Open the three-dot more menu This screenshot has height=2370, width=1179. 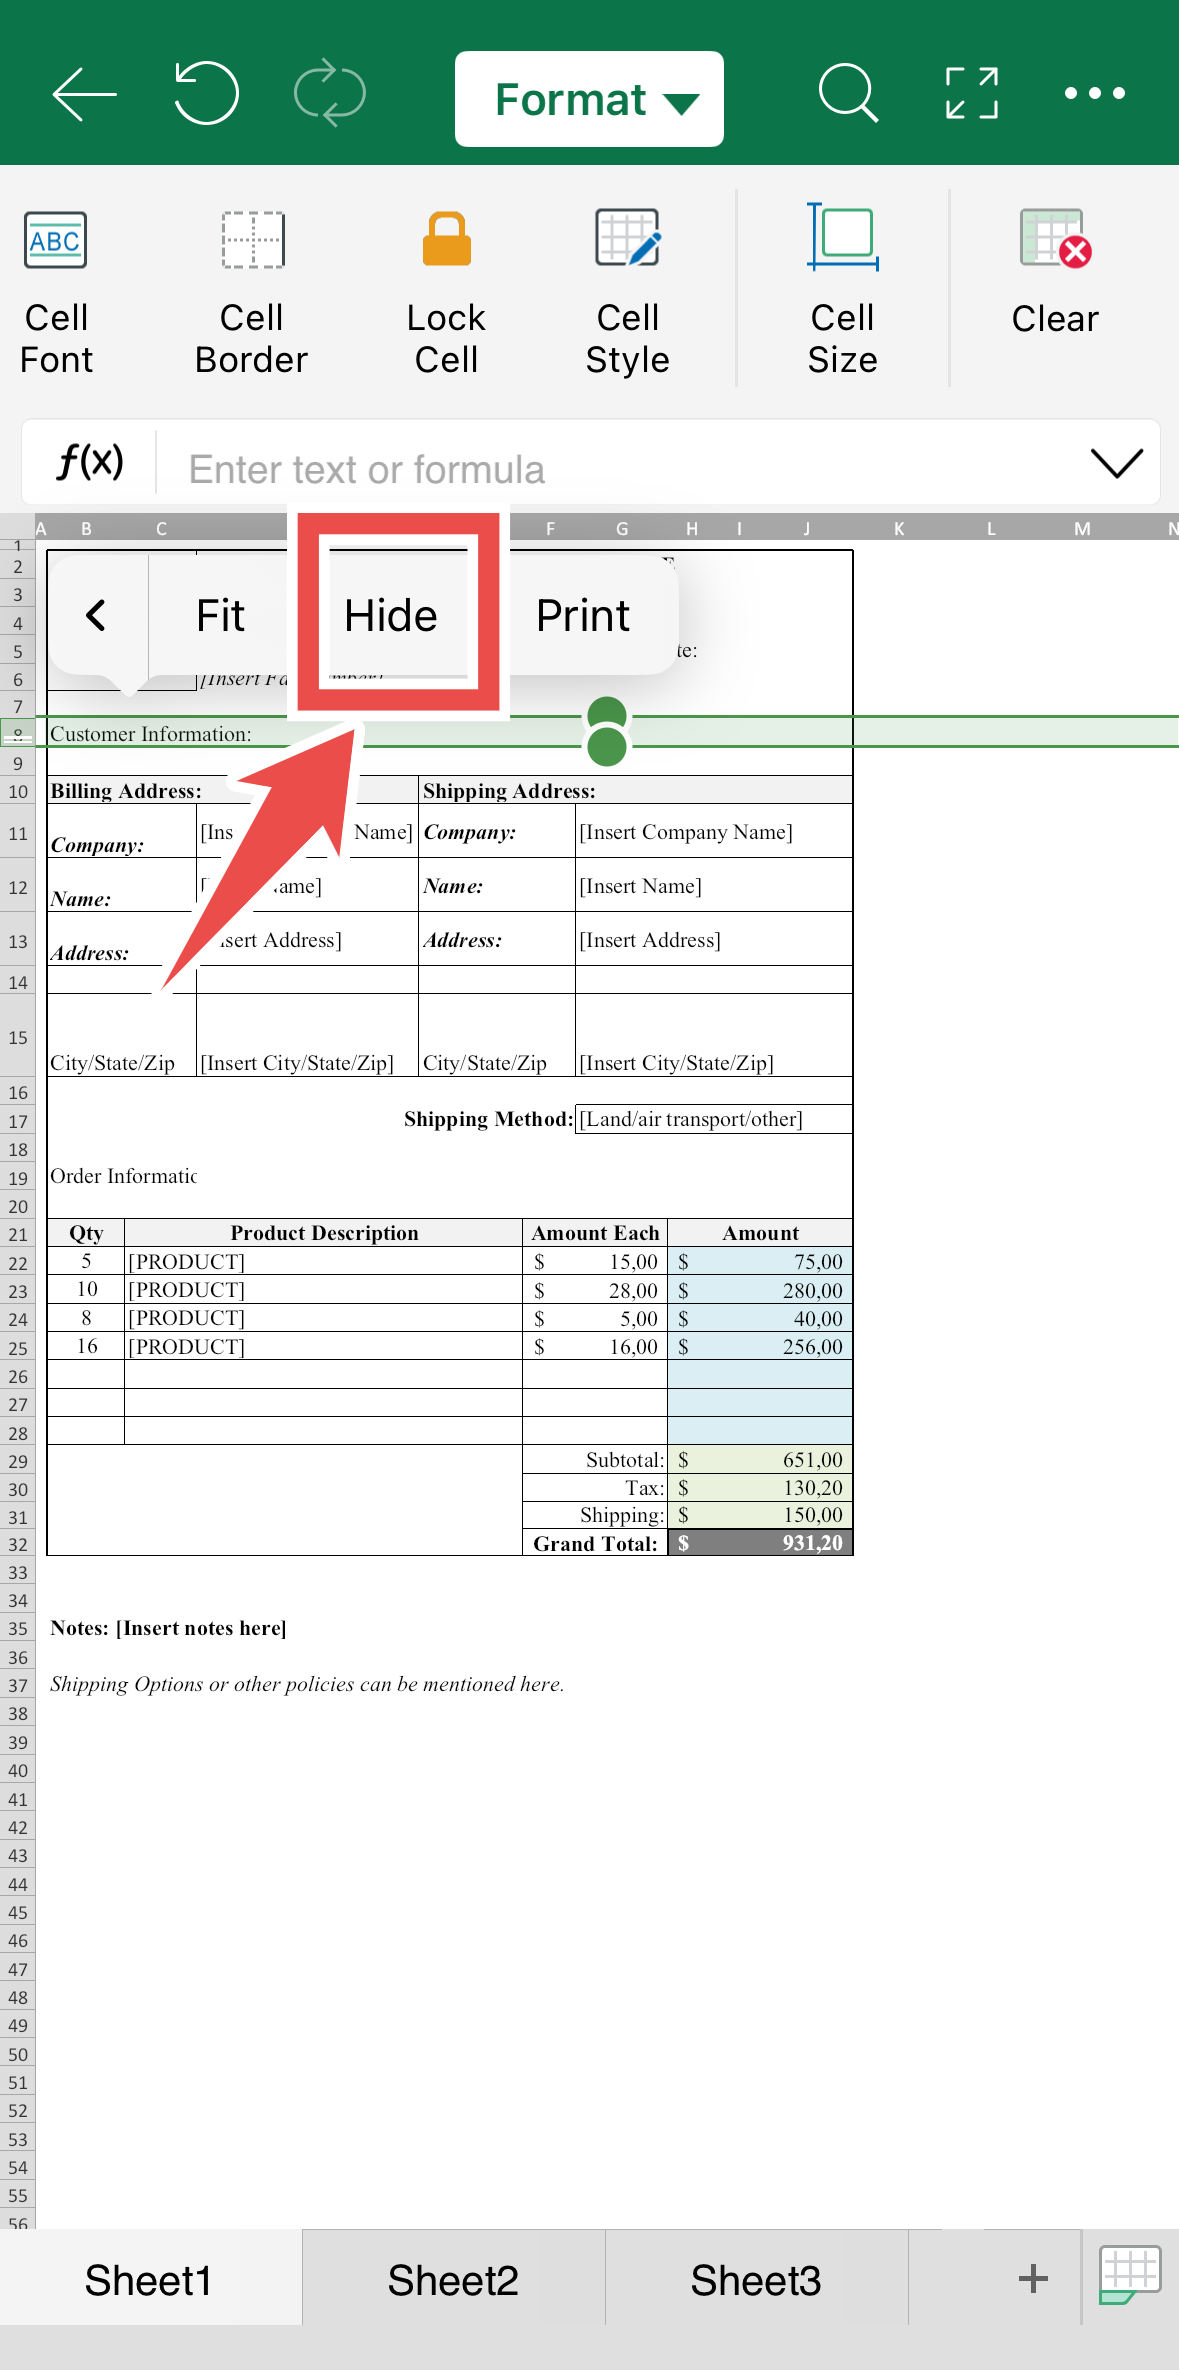point(1095,93)
